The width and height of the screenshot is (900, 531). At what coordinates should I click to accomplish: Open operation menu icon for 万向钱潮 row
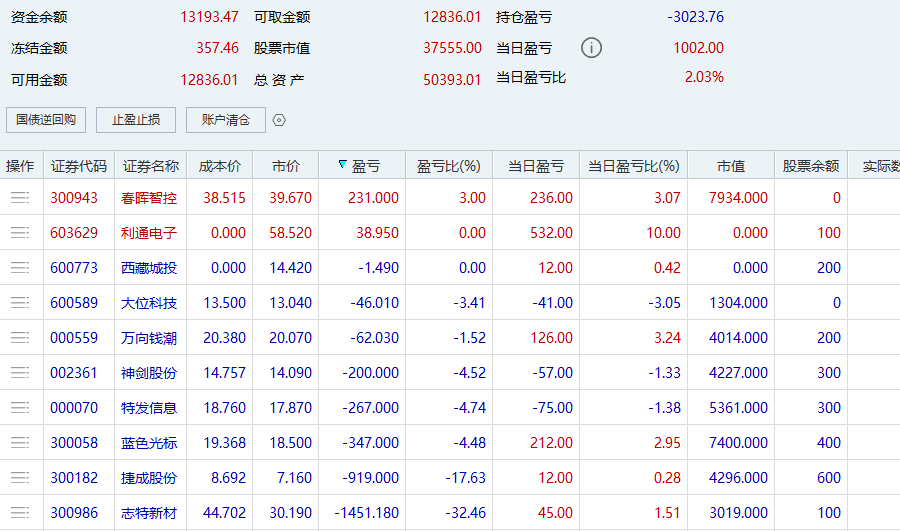click(x=20, y=338)
